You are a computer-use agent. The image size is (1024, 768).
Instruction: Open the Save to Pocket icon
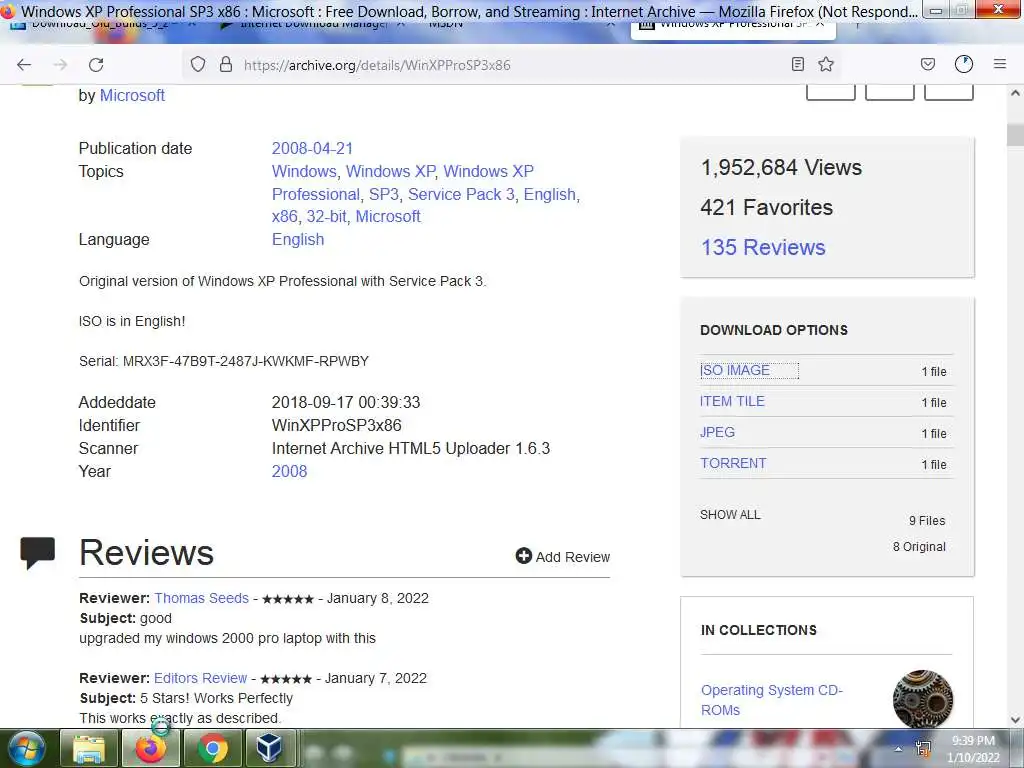point(927,64)
